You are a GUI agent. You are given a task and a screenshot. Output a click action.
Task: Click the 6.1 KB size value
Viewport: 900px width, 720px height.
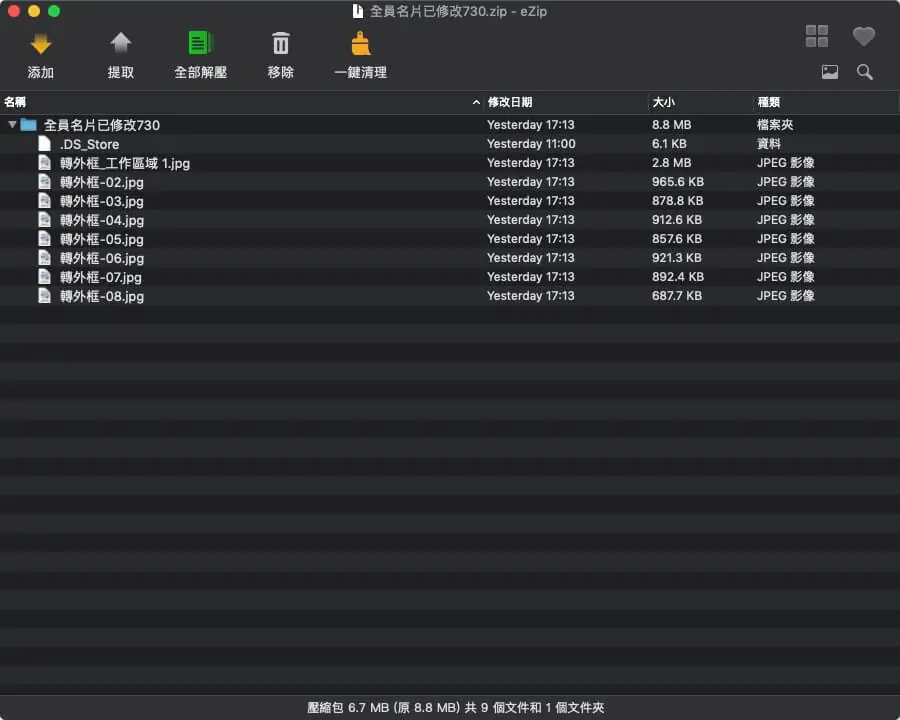[669, 144]
